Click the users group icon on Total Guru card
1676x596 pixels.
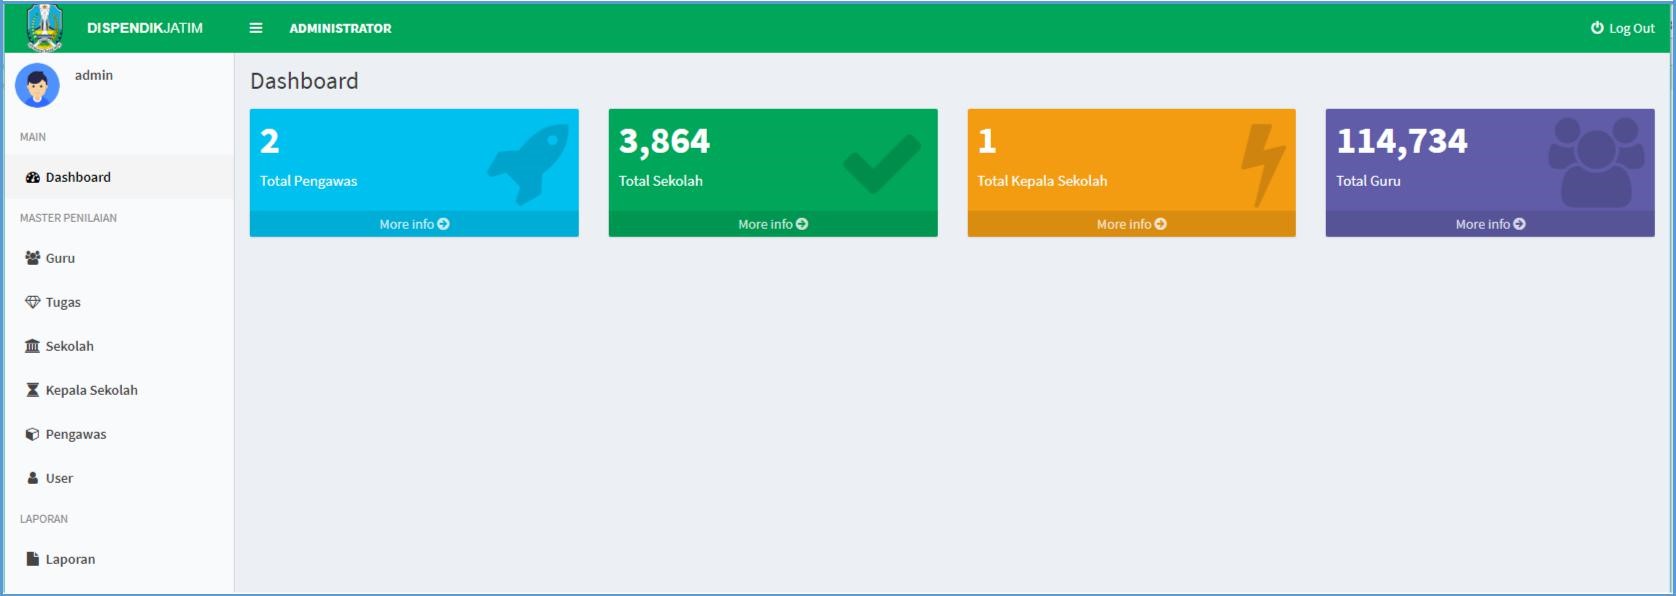[x=1595, y=162]
